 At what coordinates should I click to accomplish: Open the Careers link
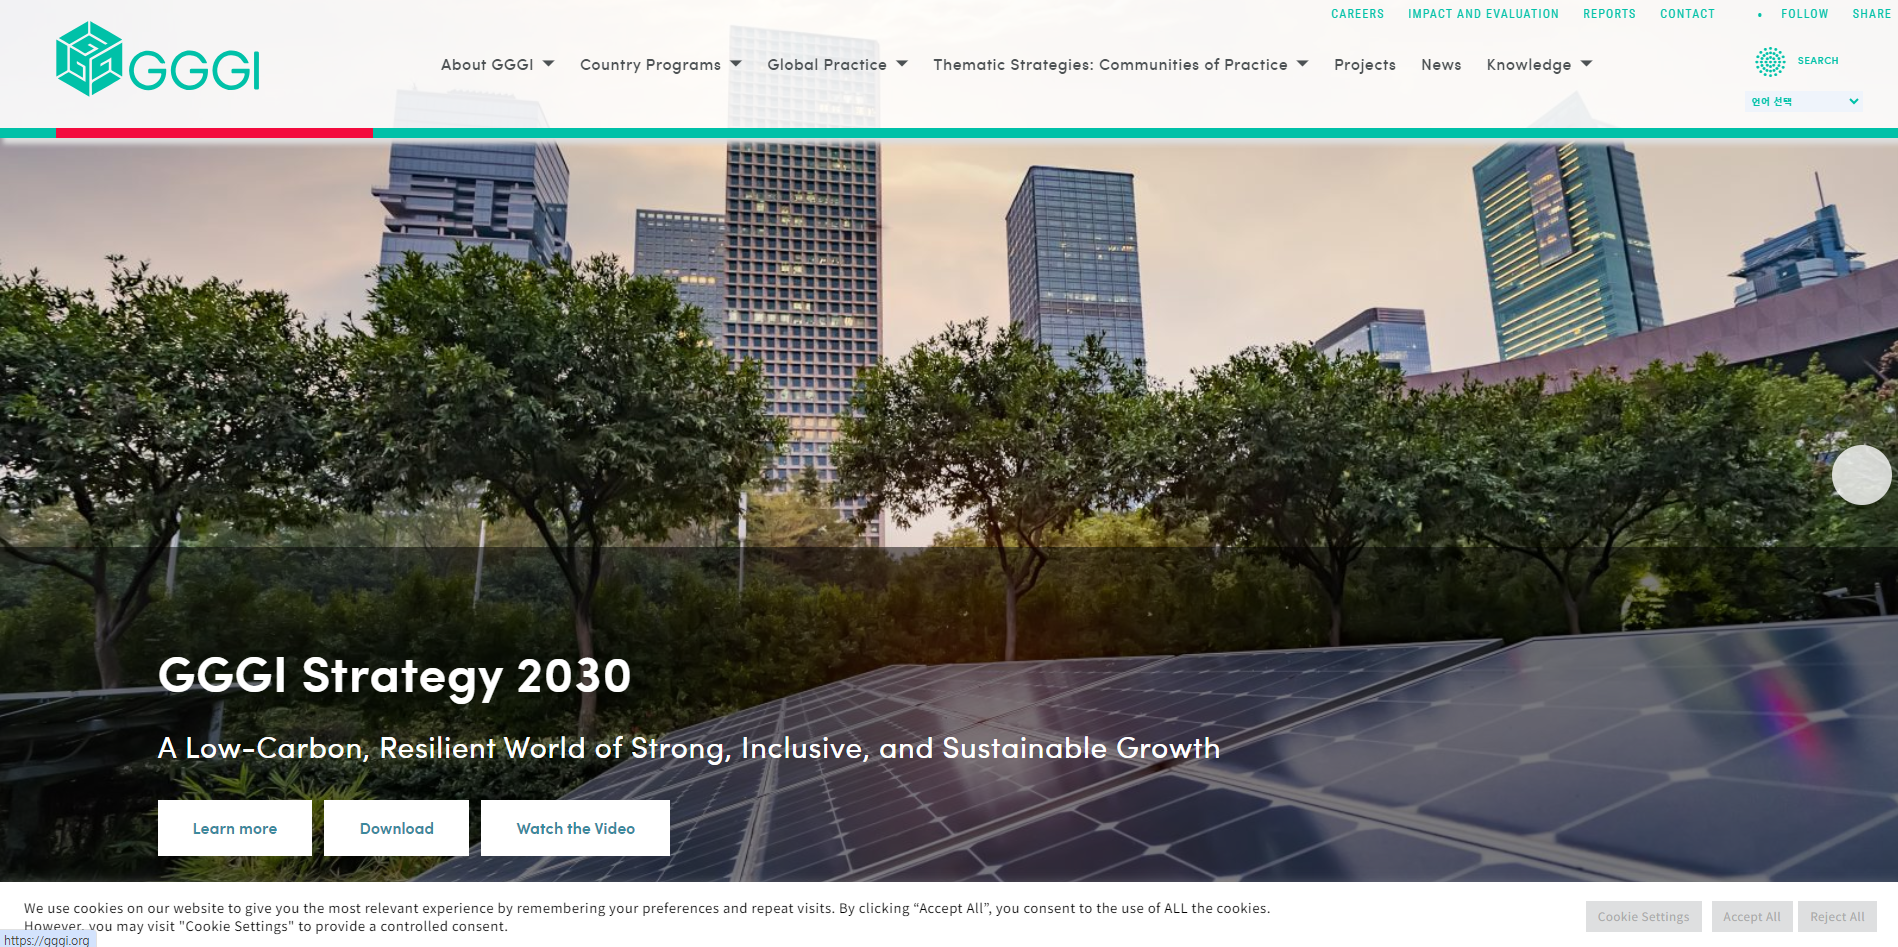click(x=1357, y=14)
